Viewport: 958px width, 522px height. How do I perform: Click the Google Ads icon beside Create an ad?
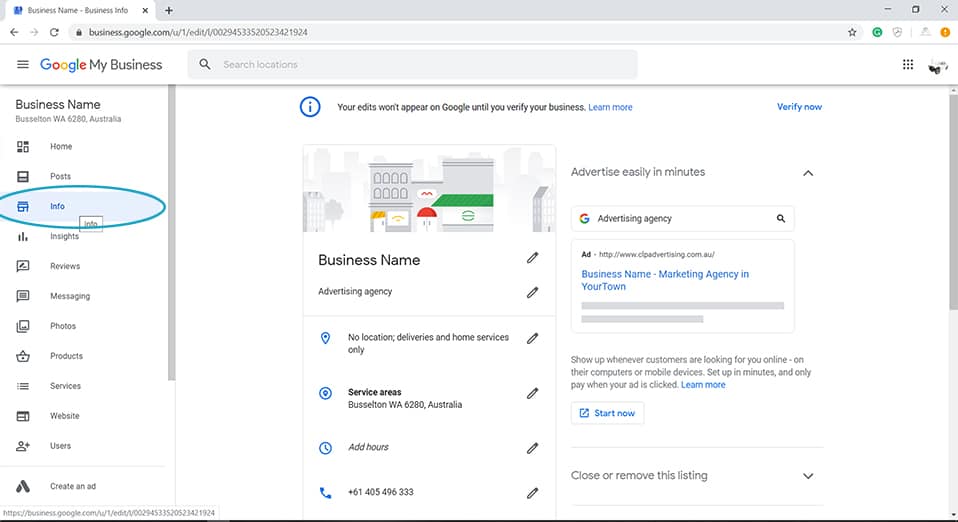pos(23,487)
